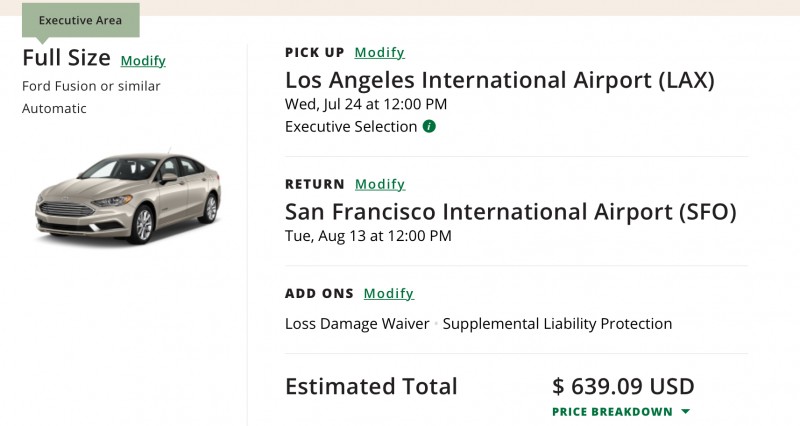Screen dimensions: 800x426
Task: Click the Executive Selection info icon
Action: (429, 127)
